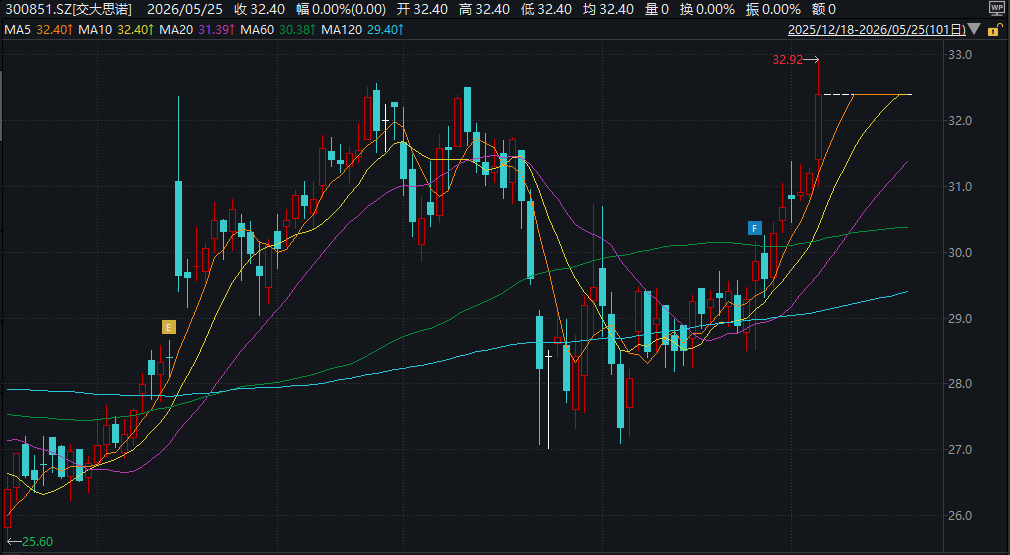Click the date 2026/05/25 in header

(185, 9)
